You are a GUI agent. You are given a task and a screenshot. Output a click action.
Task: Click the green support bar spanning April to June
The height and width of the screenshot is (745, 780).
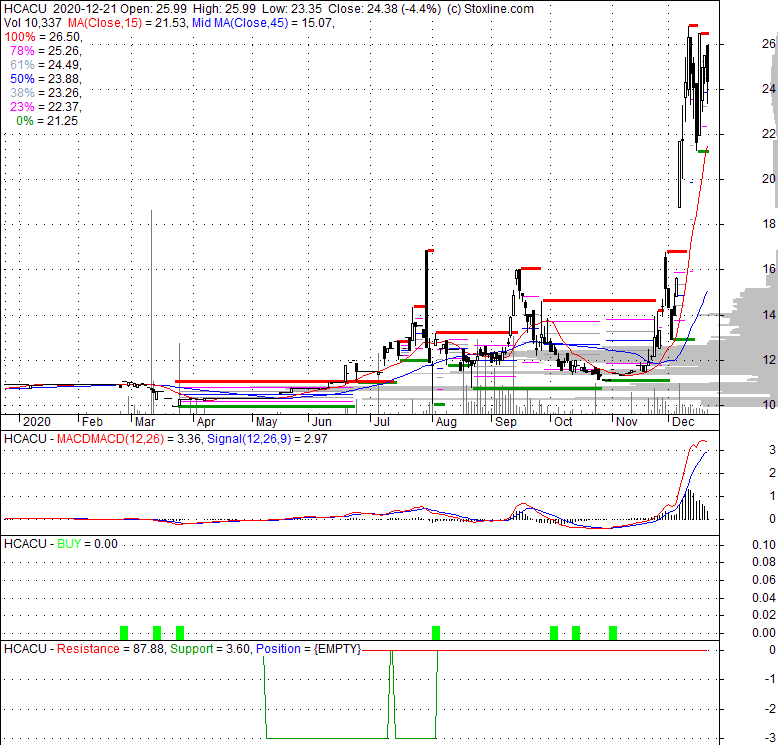click(267, 406)
